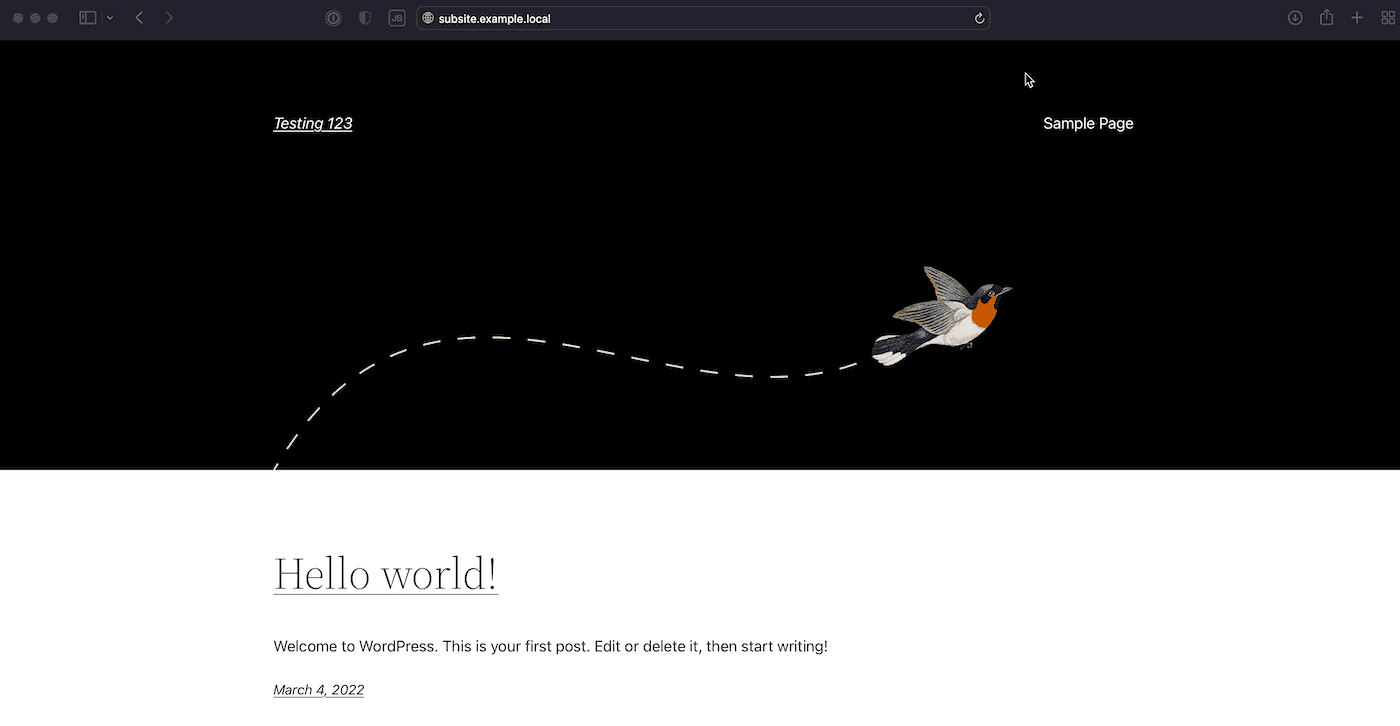Click the globe icon inside the address bar

(x=428, y=17)
